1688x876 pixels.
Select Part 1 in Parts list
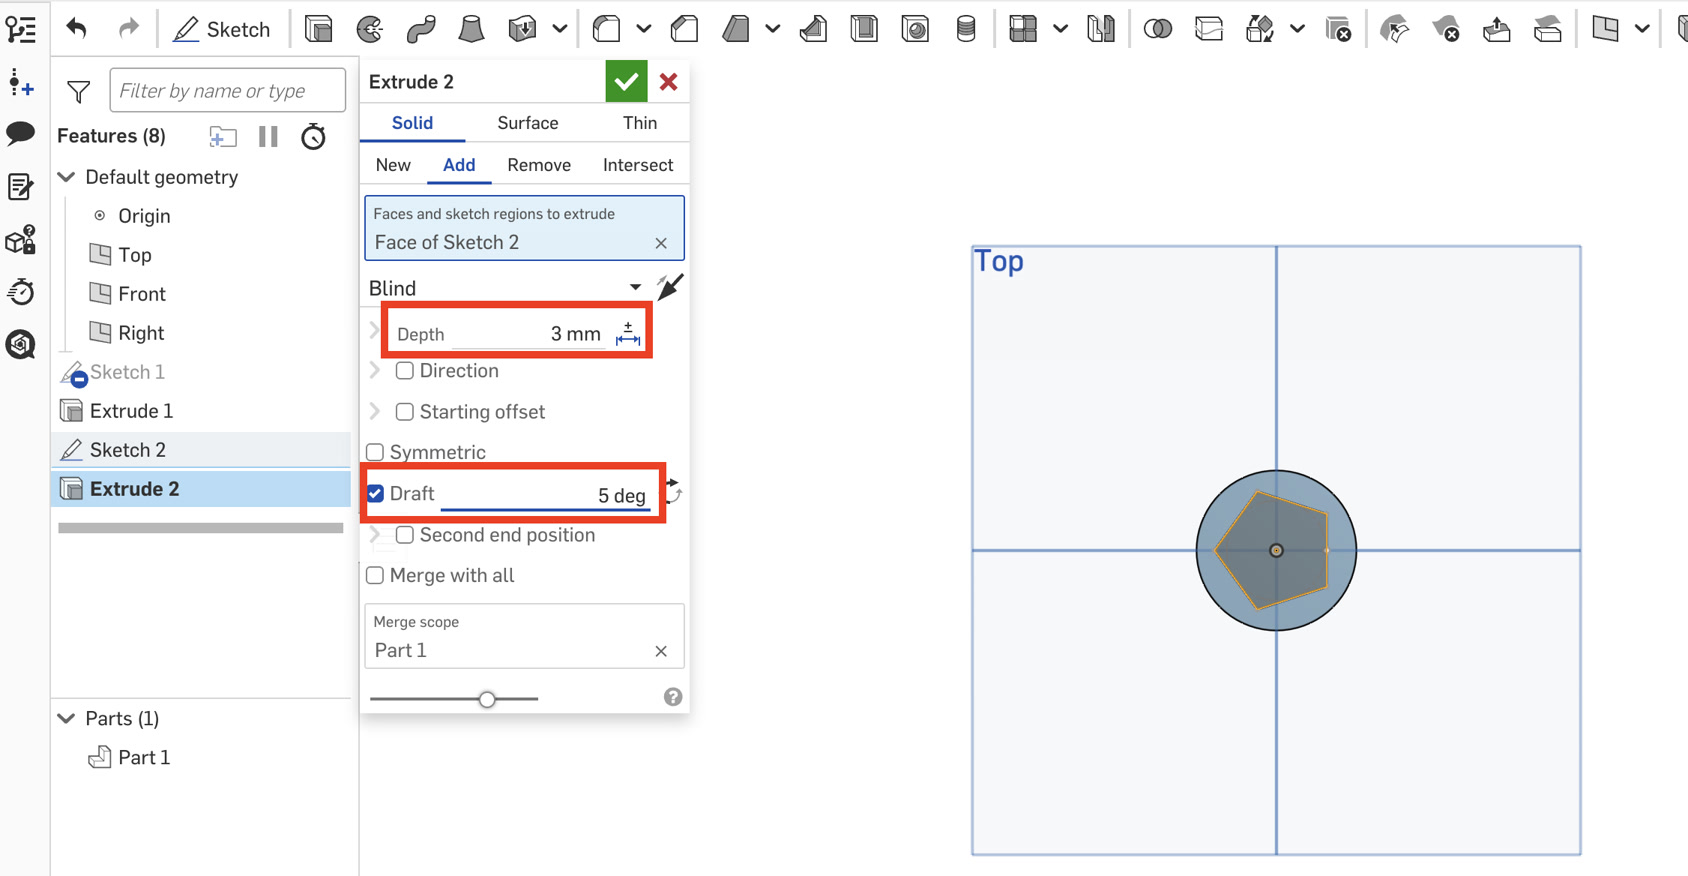pyautogui.click(x=144, y=757)
